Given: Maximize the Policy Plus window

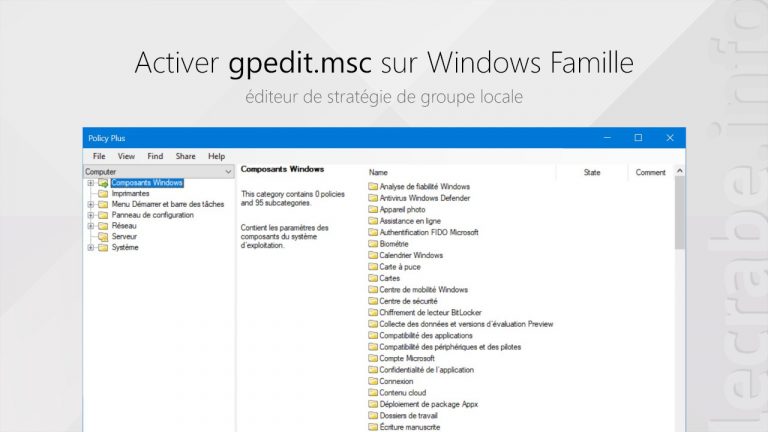Looking at the screenshot, I should (x=638, y=138).
